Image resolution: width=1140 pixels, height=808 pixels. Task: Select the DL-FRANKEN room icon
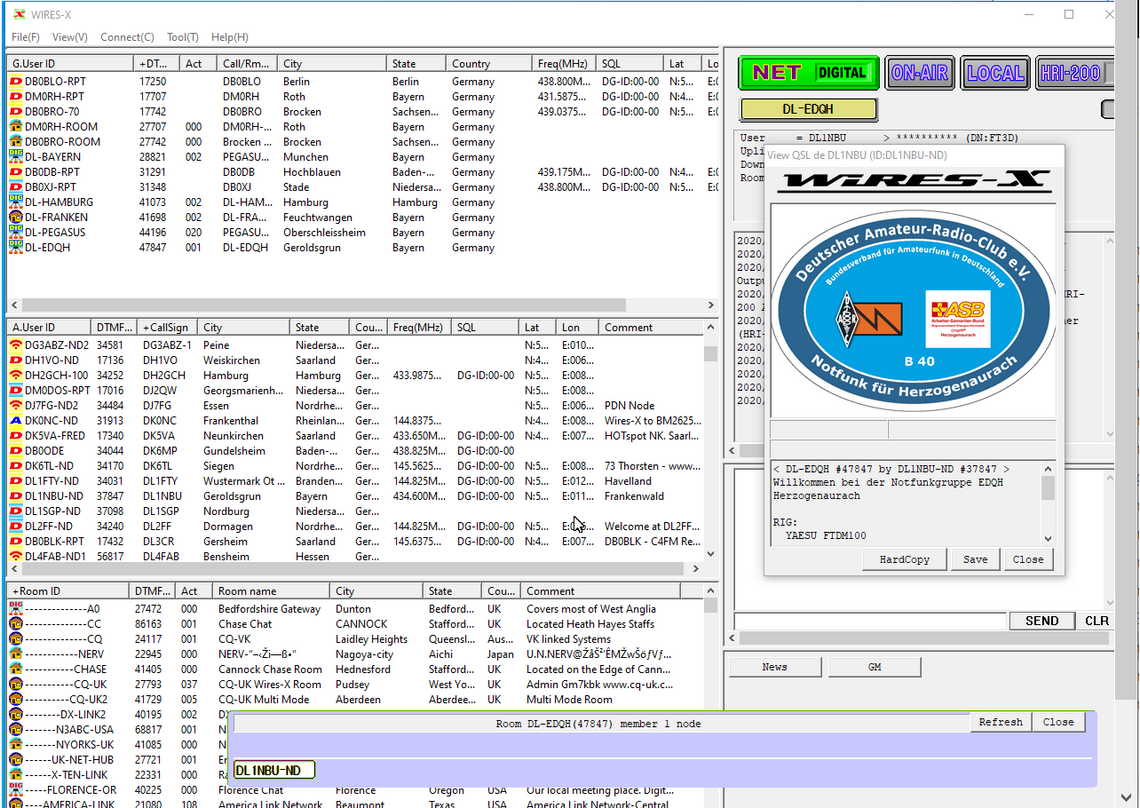[16, 217]
